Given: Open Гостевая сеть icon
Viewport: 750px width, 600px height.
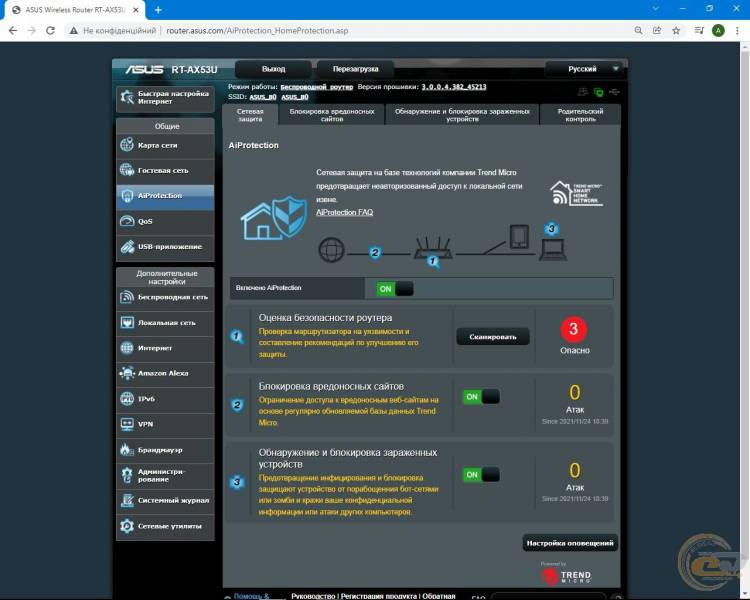Looking at the screenshot, I should (x=127, y=170).
